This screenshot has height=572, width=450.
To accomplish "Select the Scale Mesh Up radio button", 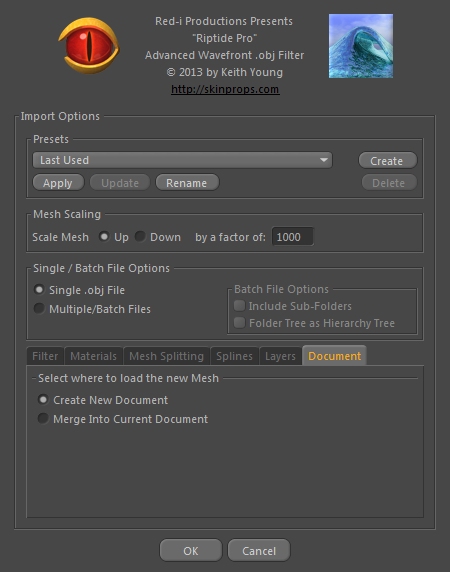I will [x=104, y=237].
